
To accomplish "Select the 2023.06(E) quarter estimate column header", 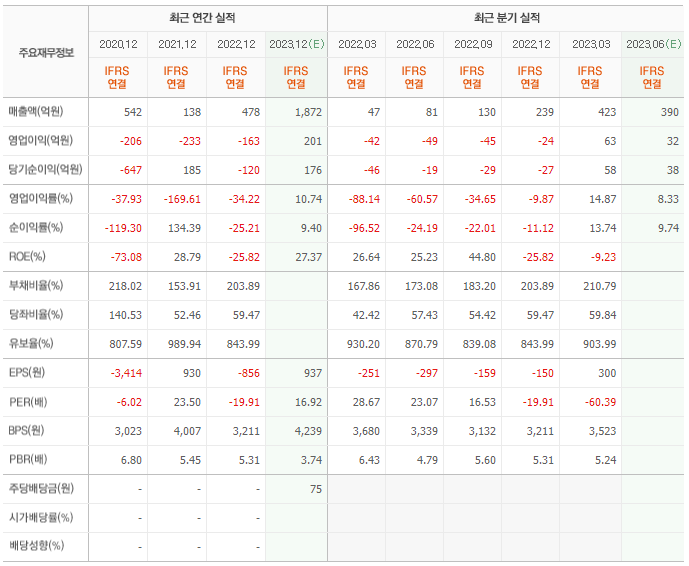I will pyautogui.click(x=653, y=44).
